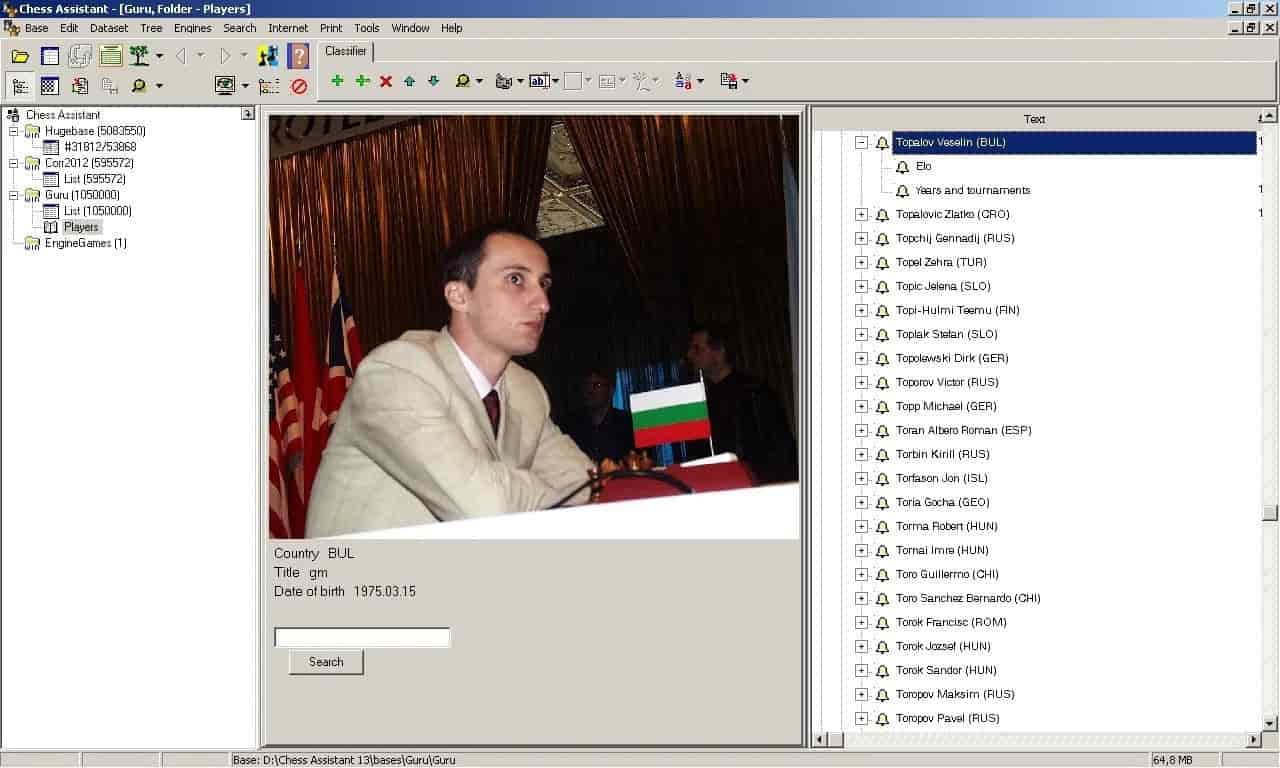The width and height of the screenshot is (1280, 768).
Task: Click the player search text field
Action: point(362,638)
